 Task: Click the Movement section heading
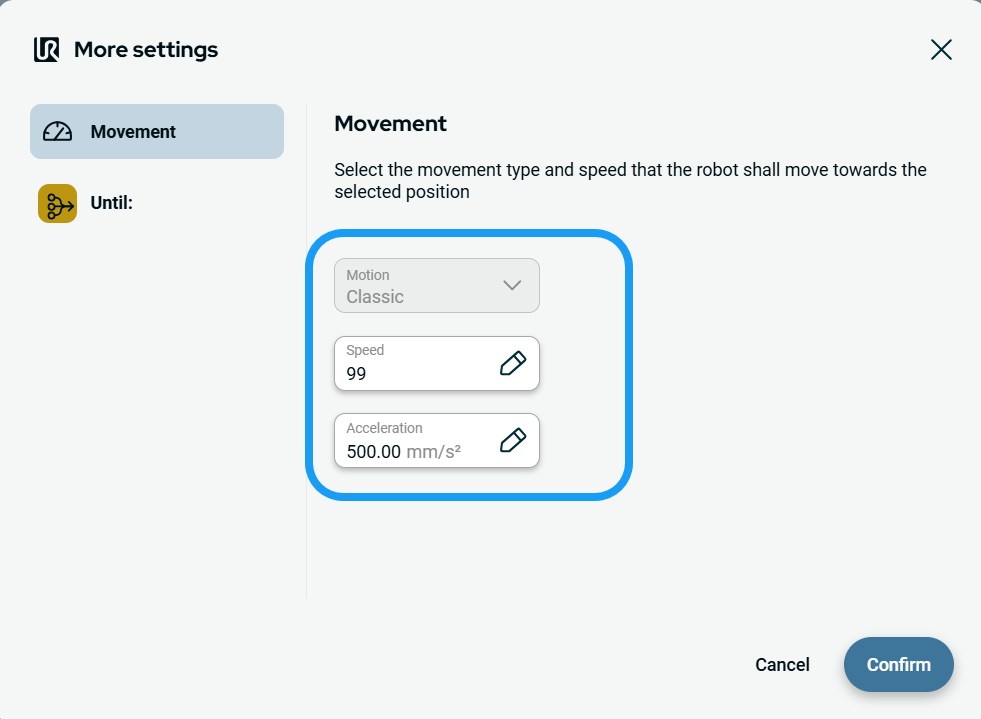[390, 124]
